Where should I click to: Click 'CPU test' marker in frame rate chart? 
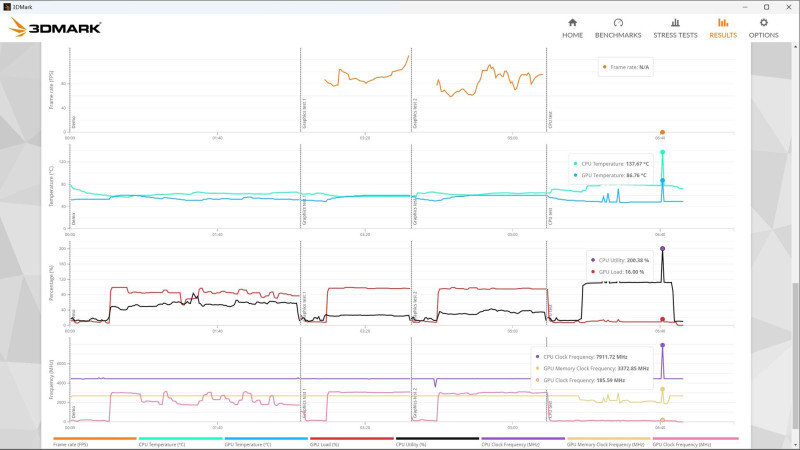pos(550,120)
